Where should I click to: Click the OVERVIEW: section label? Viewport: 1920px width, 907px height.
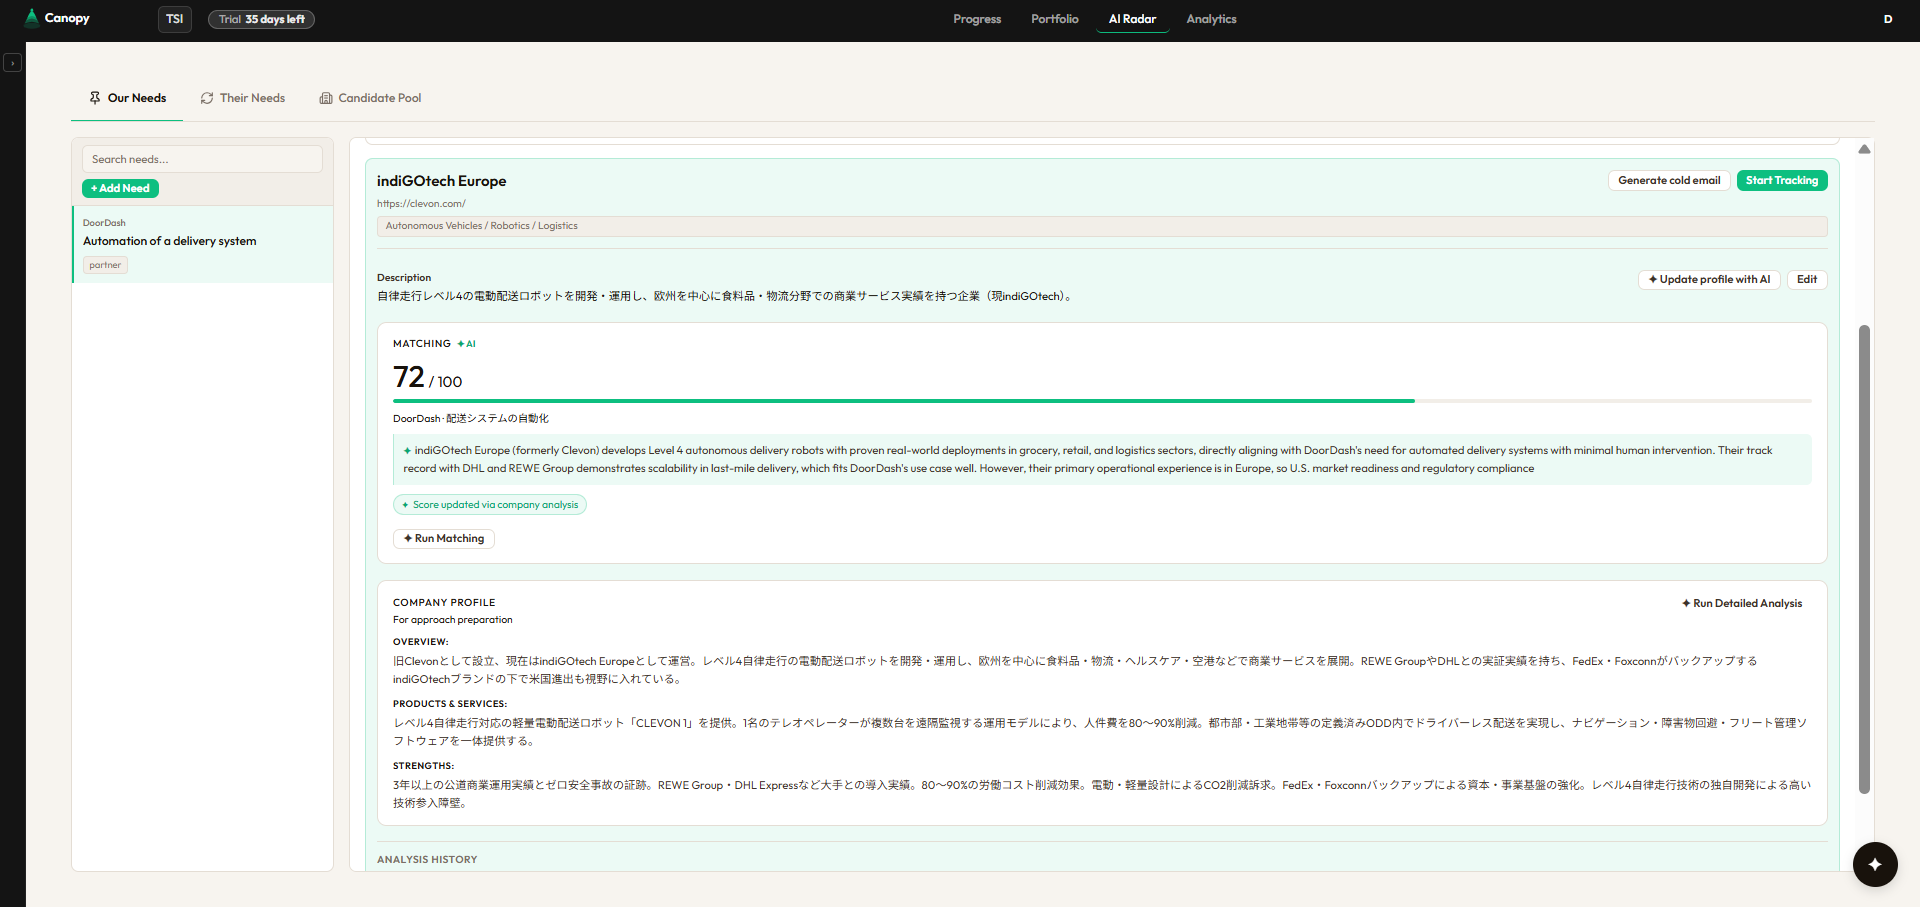[421, 642]
